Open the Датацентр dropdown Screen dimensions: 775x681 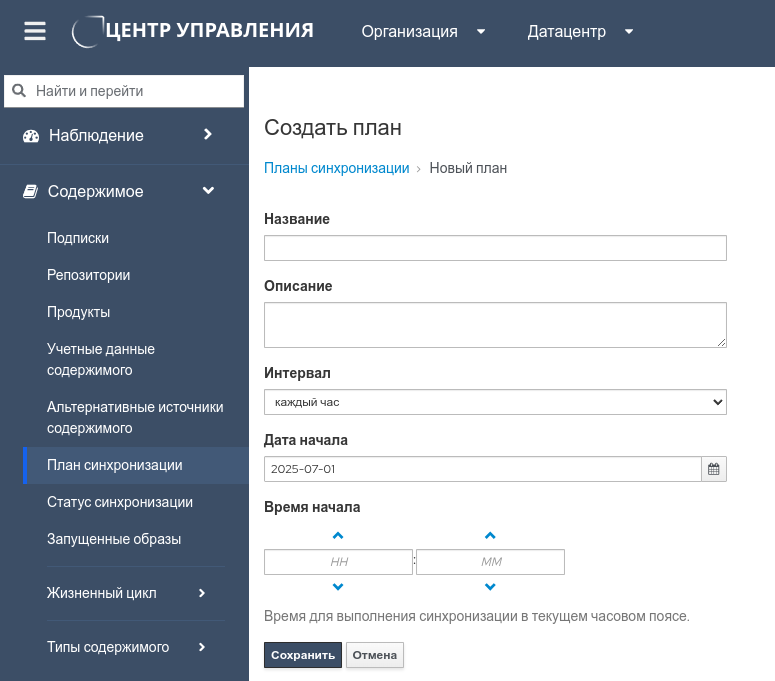tap(580, 31)
